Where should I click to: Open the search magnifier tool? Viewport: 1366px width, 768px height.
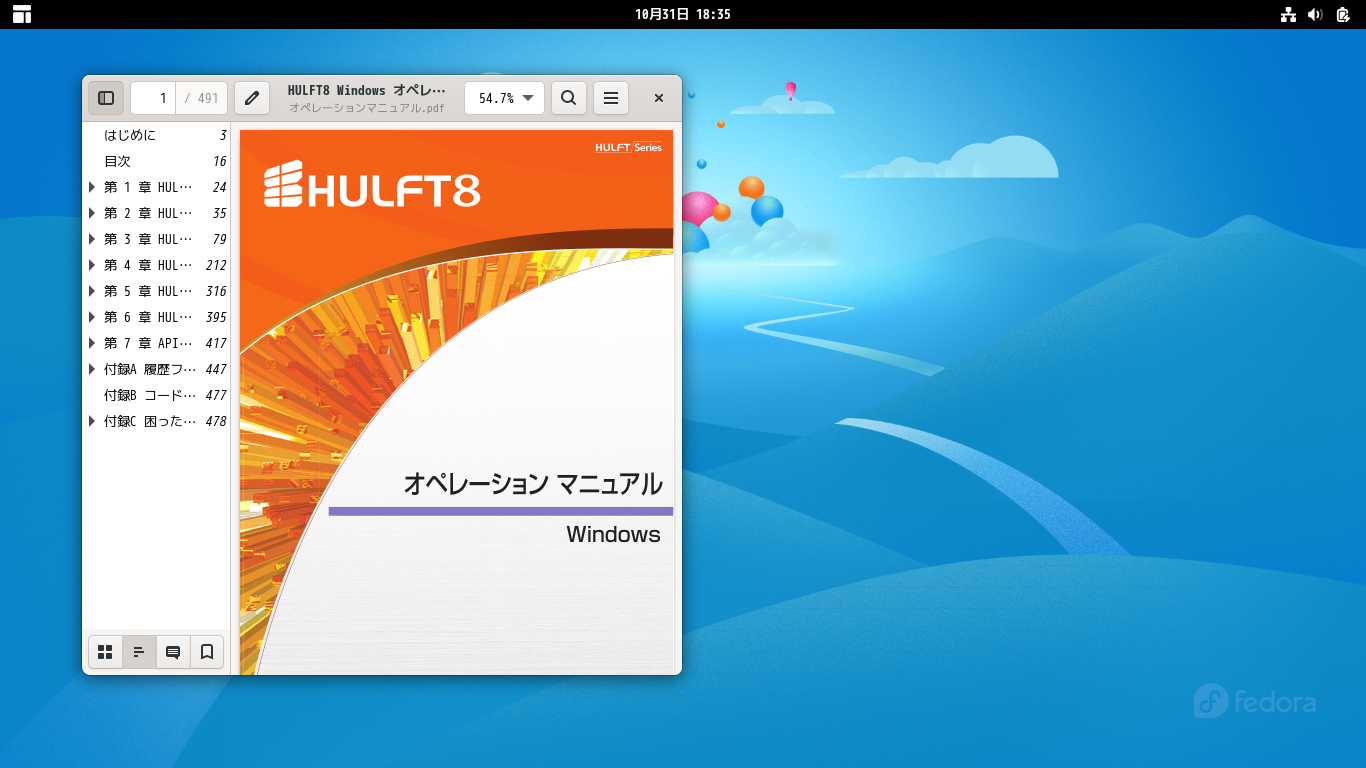(x=568, y=98)
